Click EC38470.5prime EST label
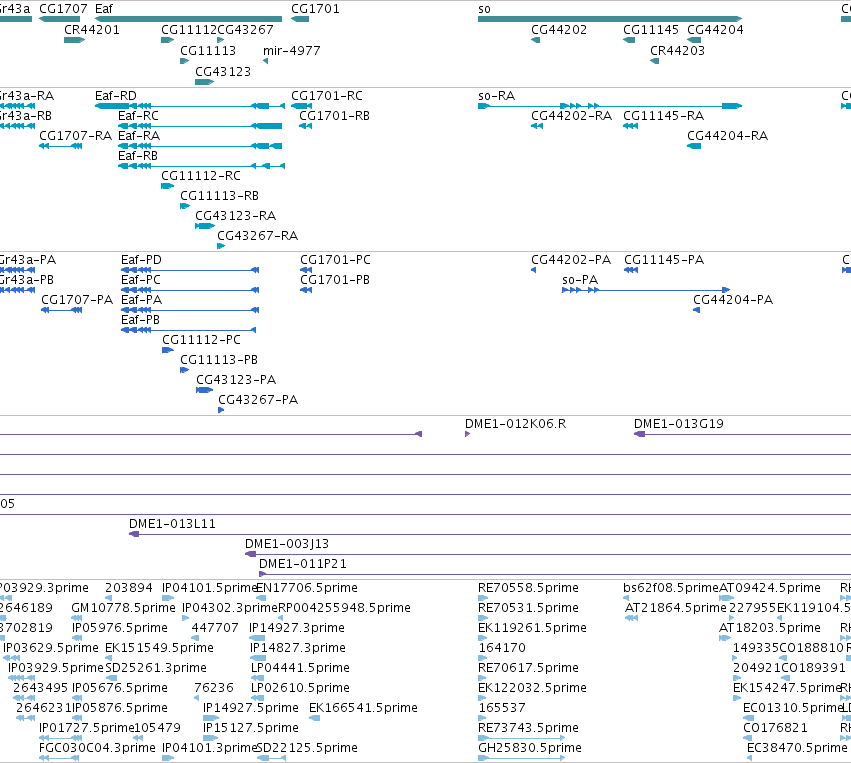 tap(797, 748)
